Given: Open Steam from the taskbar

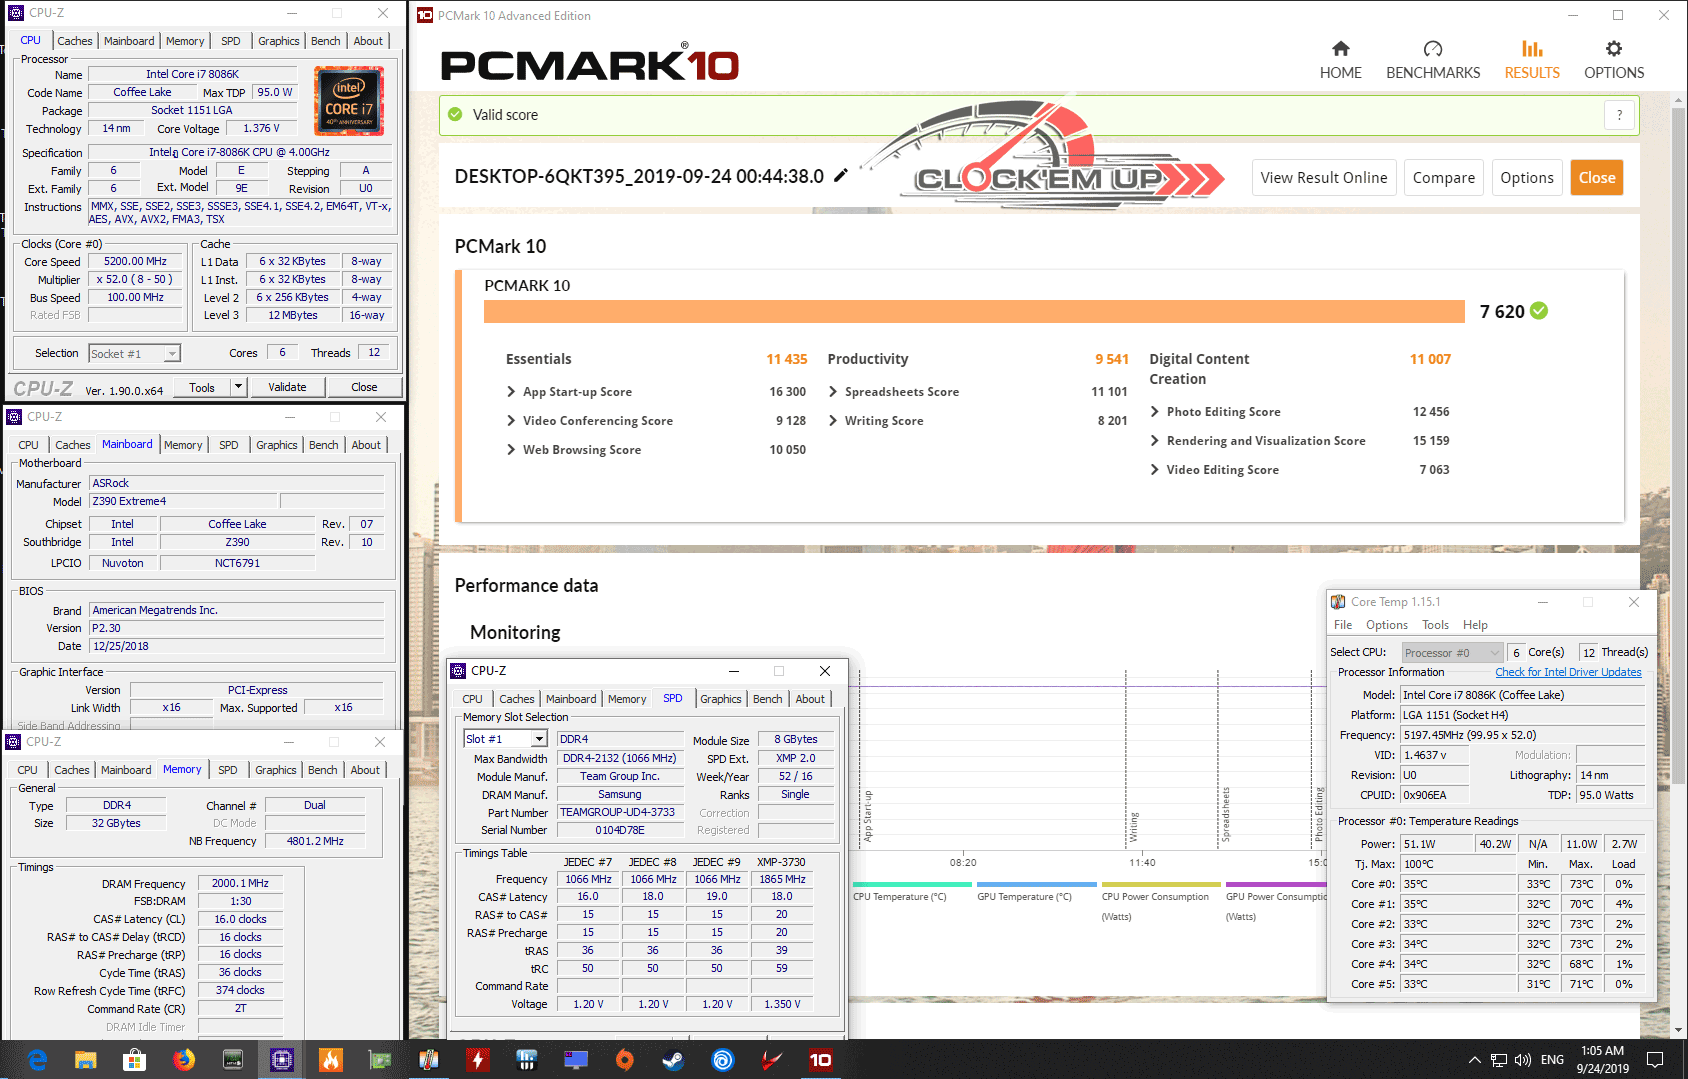Looking at the screenshot, I should (673, 1060).
